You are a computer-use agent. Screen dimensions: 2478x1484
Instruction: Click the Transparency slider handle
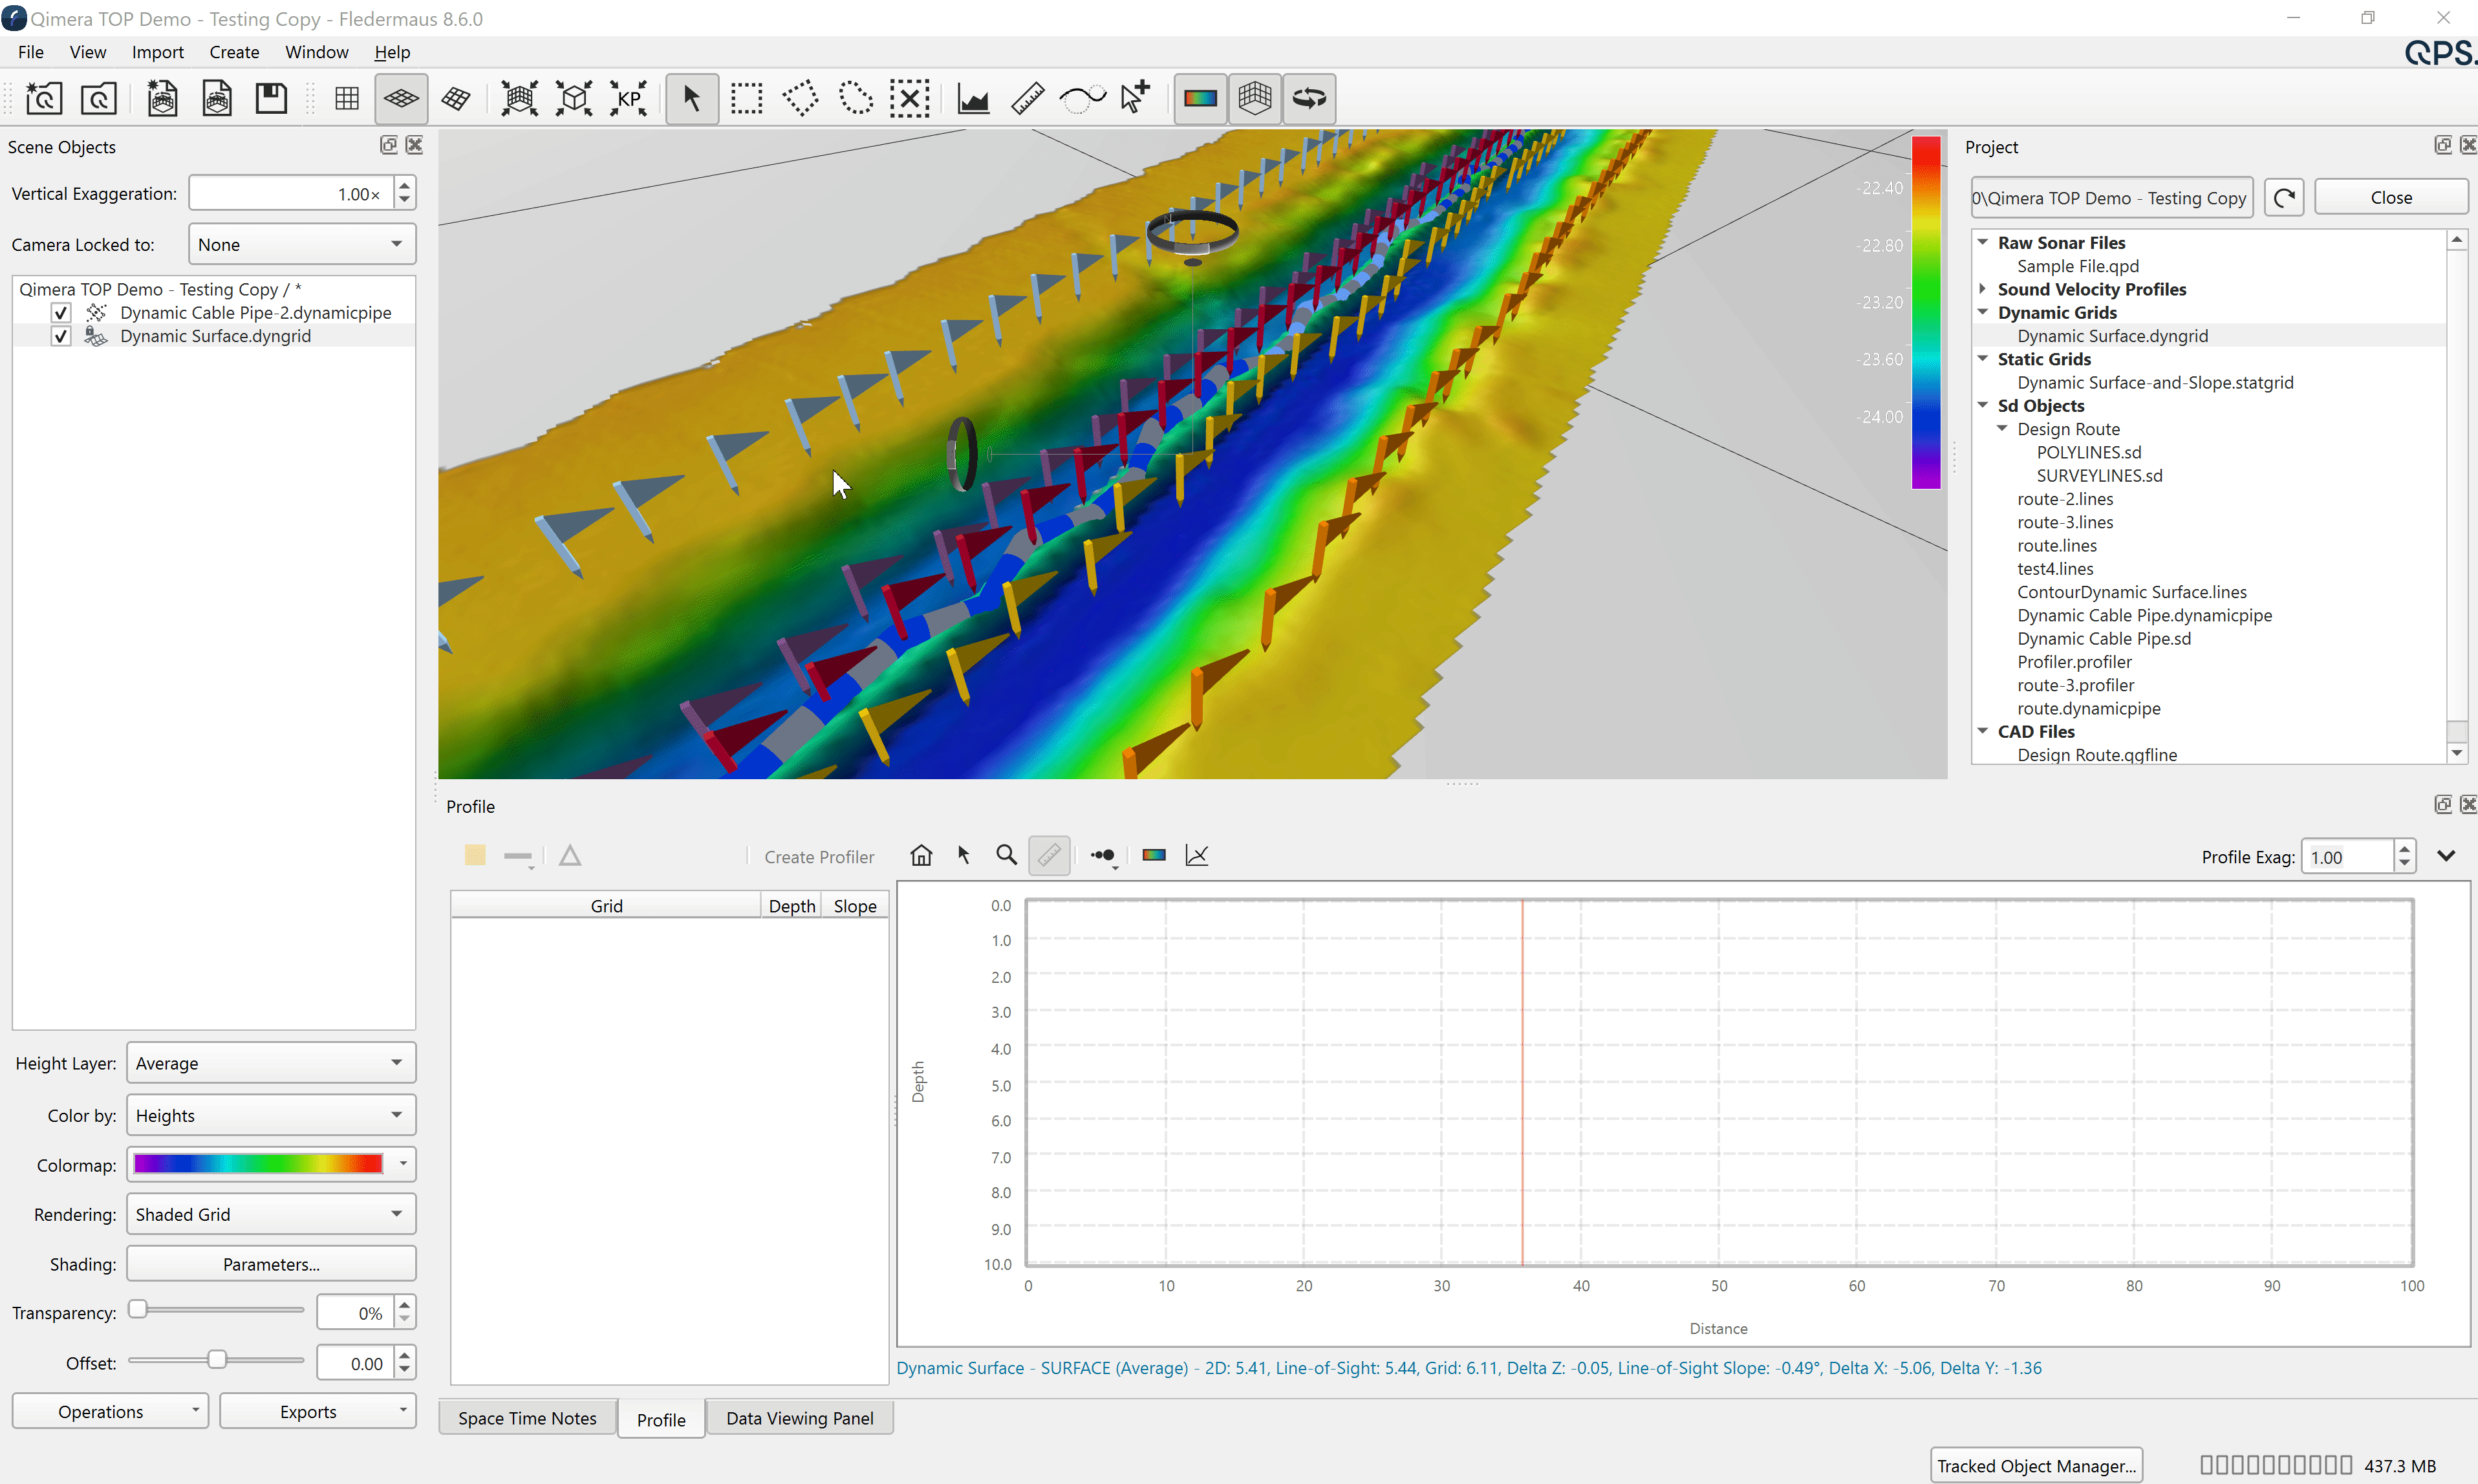[139, 1310]
